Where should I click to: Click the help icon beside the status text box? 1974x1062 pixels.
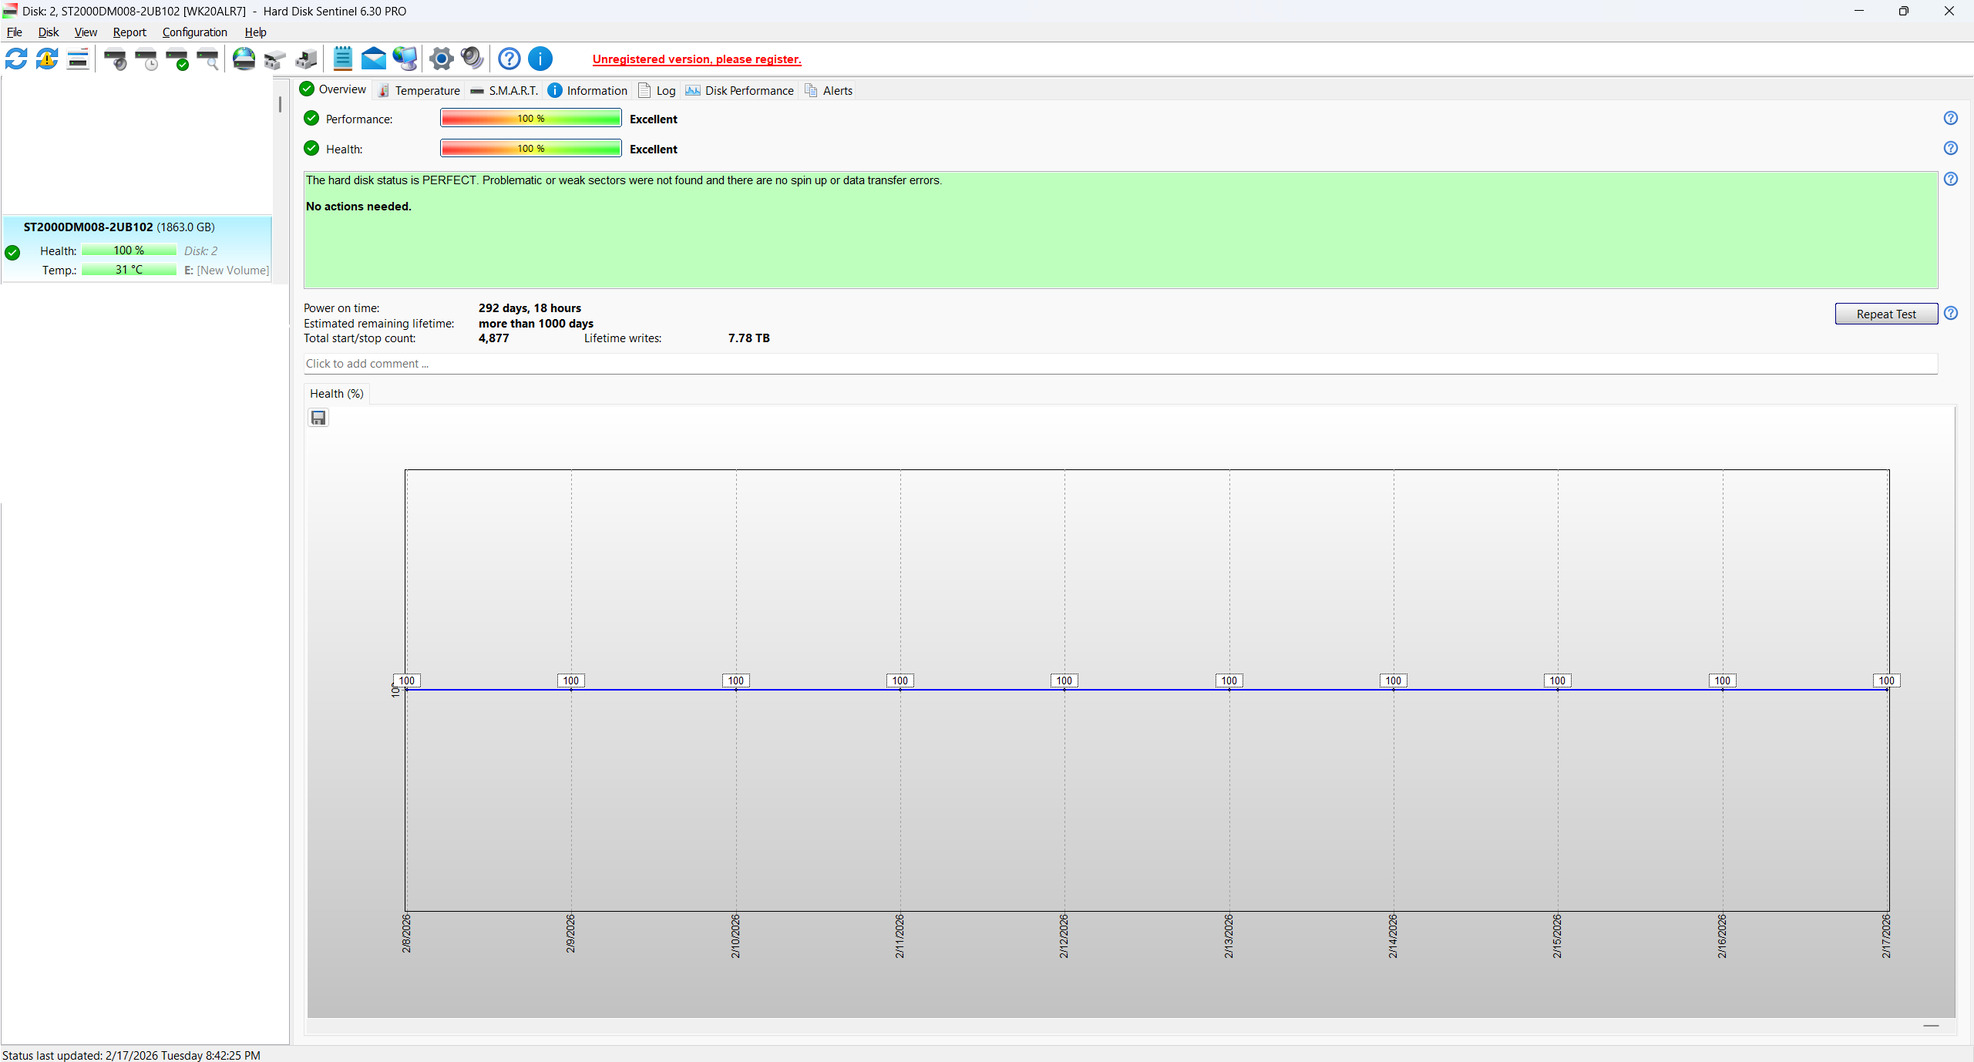[1950, 179]
